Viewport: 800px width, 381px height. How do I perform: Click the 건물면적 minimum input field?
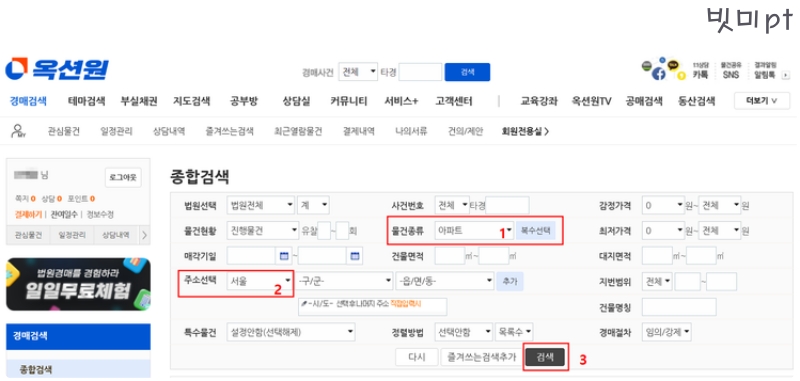[x=449, y=256]
